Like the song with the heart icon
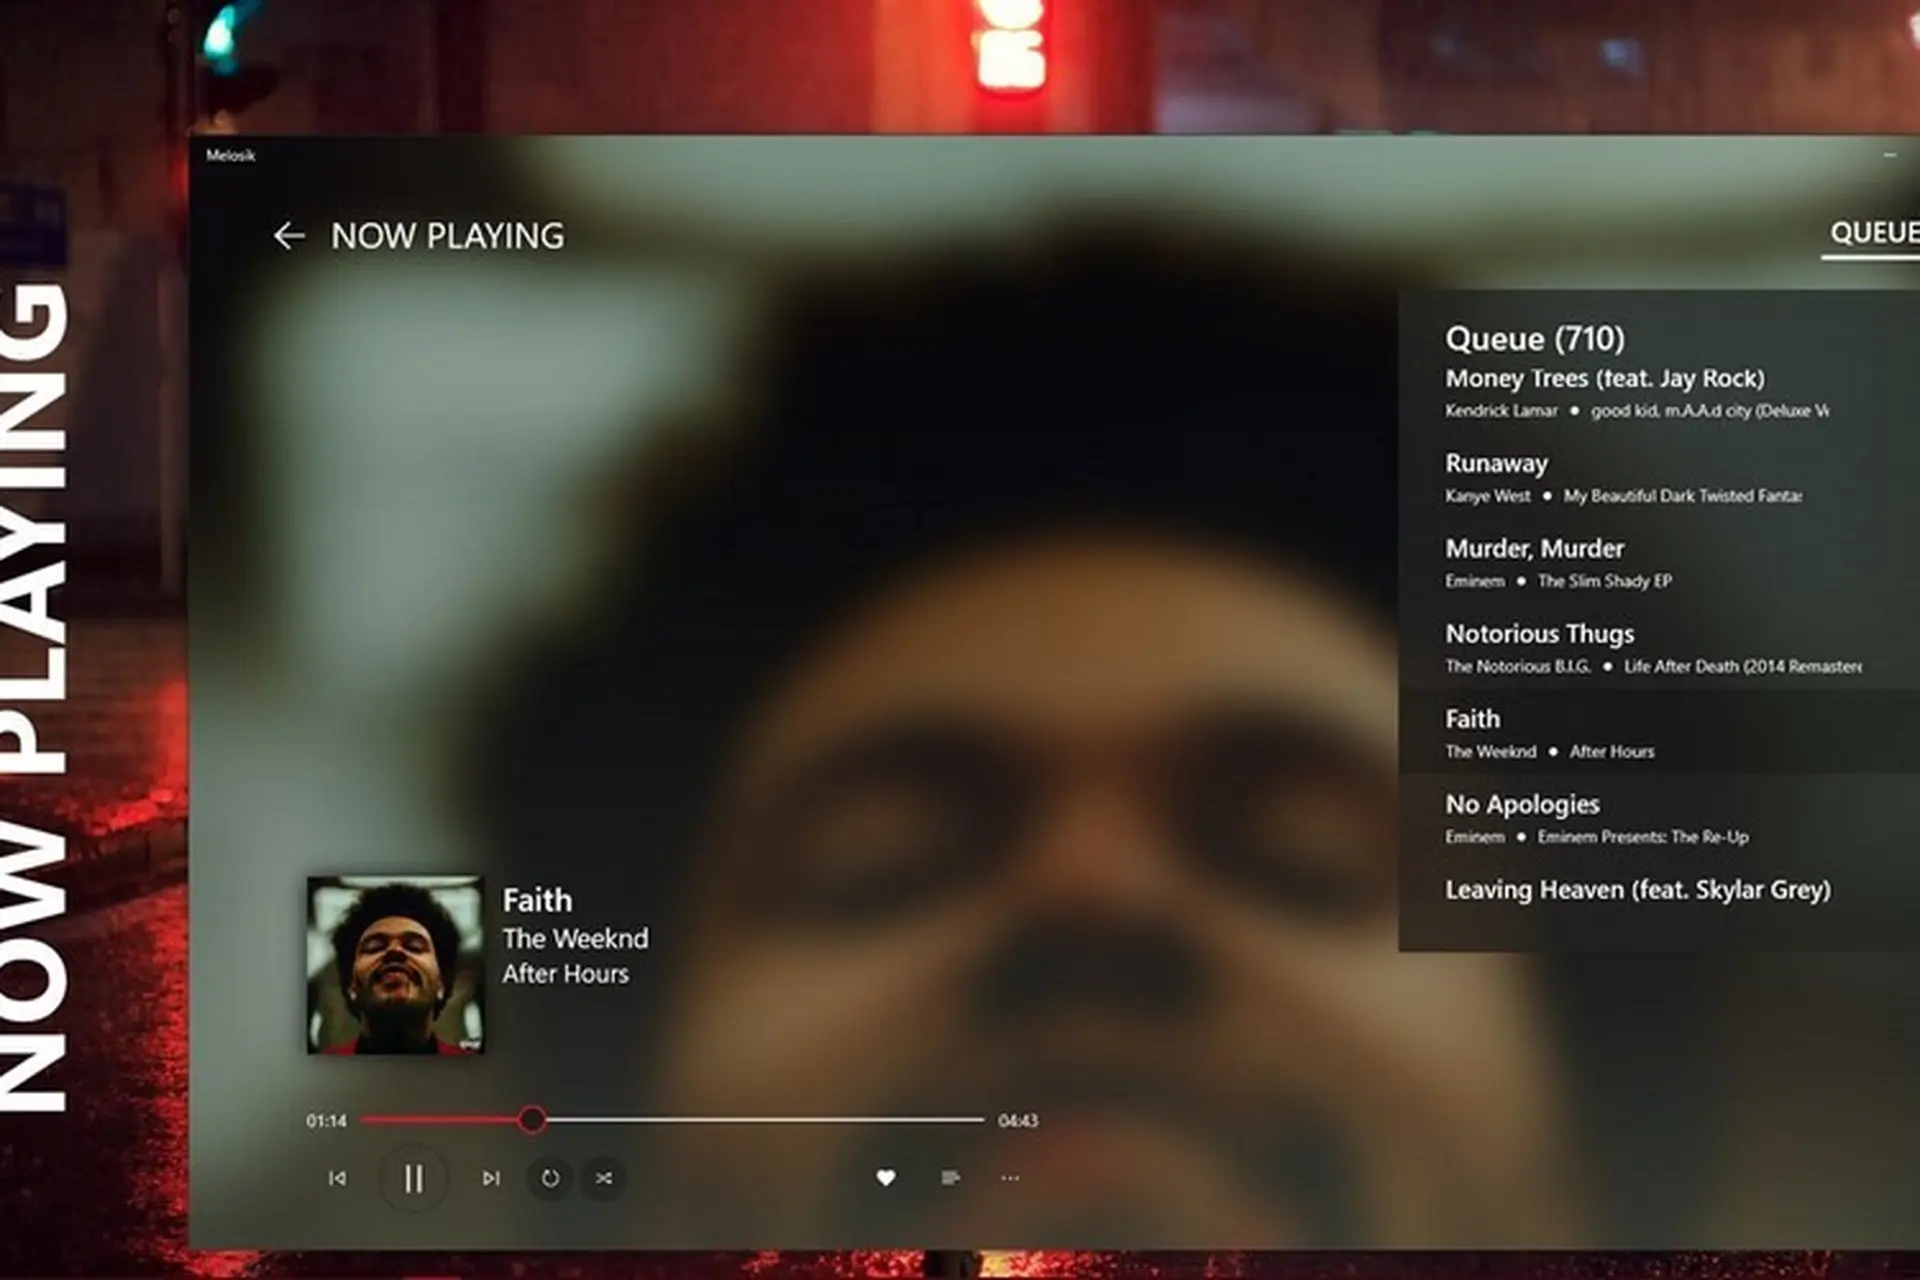Viewport: 1920px width, 1280px height. point(886,1178)
